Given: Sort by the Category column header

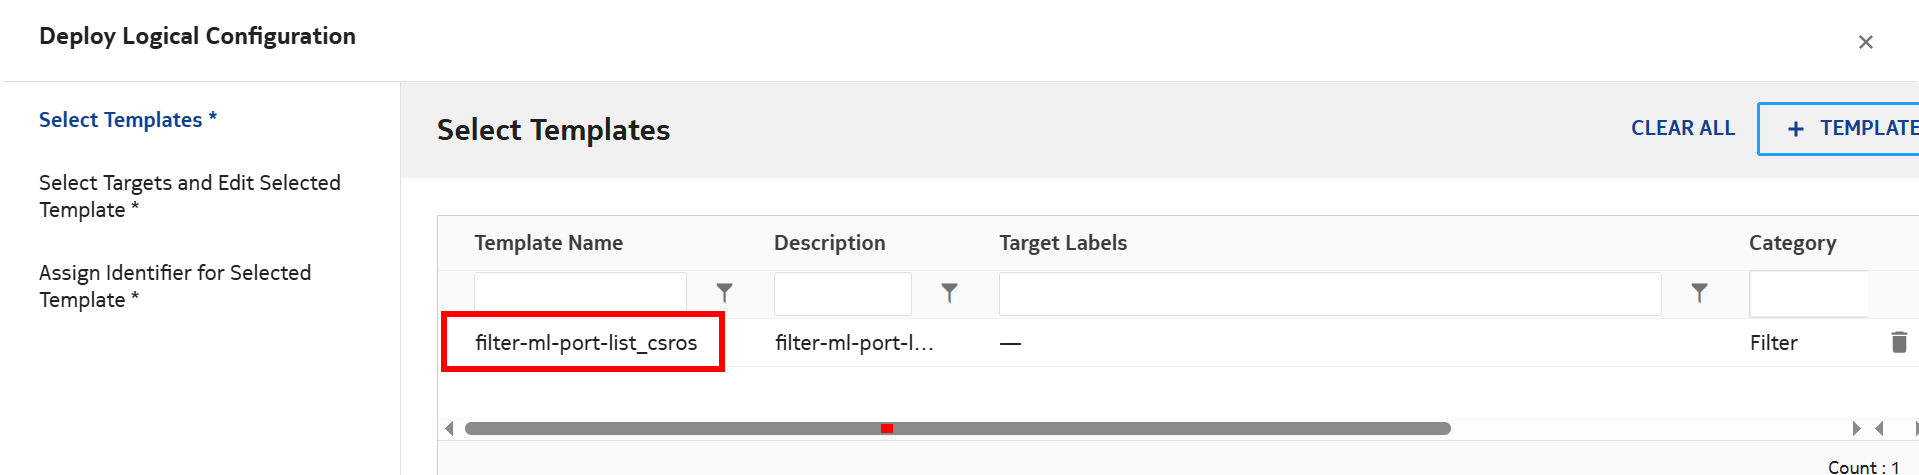Looking at the screenshot, I should pos(1792,243).
